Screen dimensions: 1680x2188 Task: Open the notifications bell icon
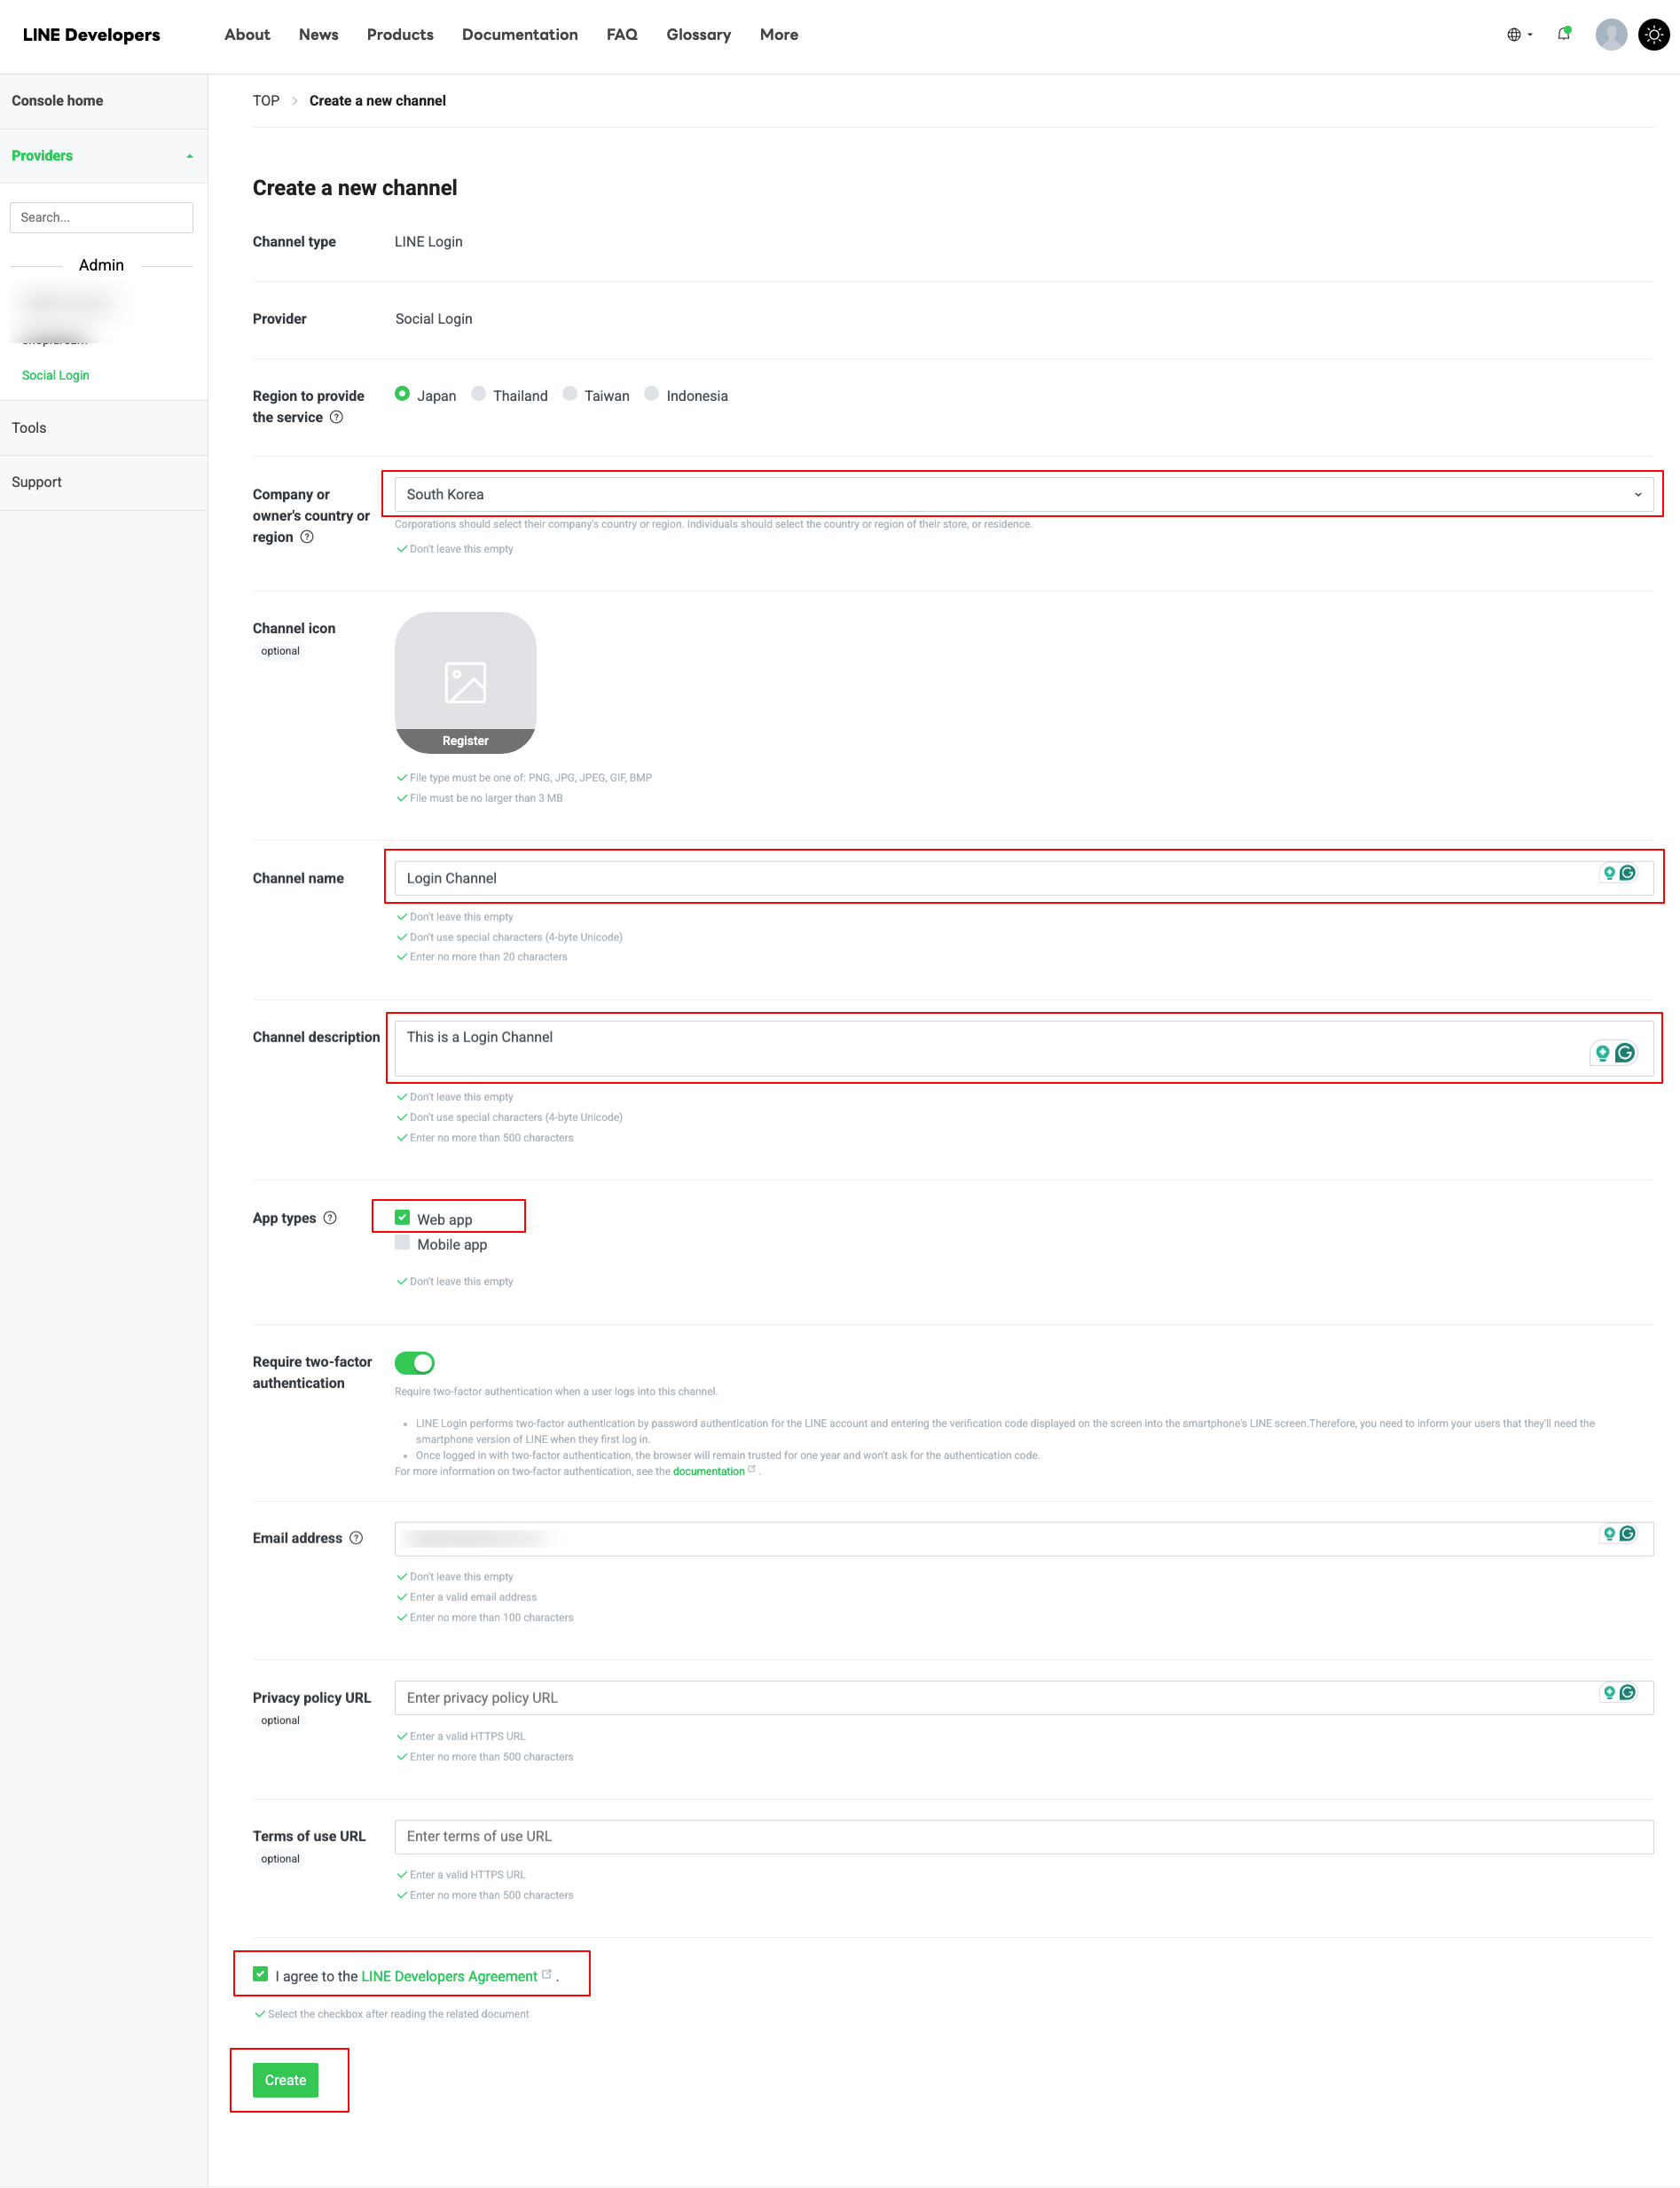1564,34
